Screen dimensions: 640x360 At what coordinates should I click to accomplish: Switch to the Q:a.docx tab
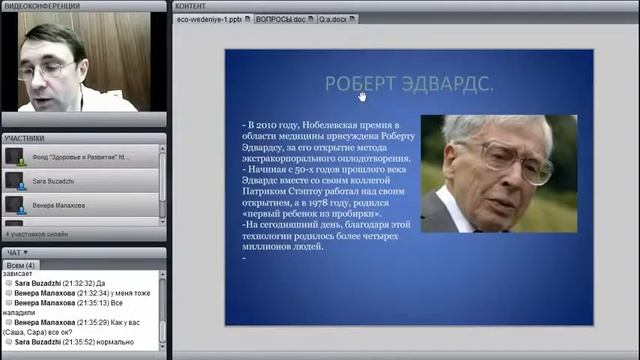point(337,19)
